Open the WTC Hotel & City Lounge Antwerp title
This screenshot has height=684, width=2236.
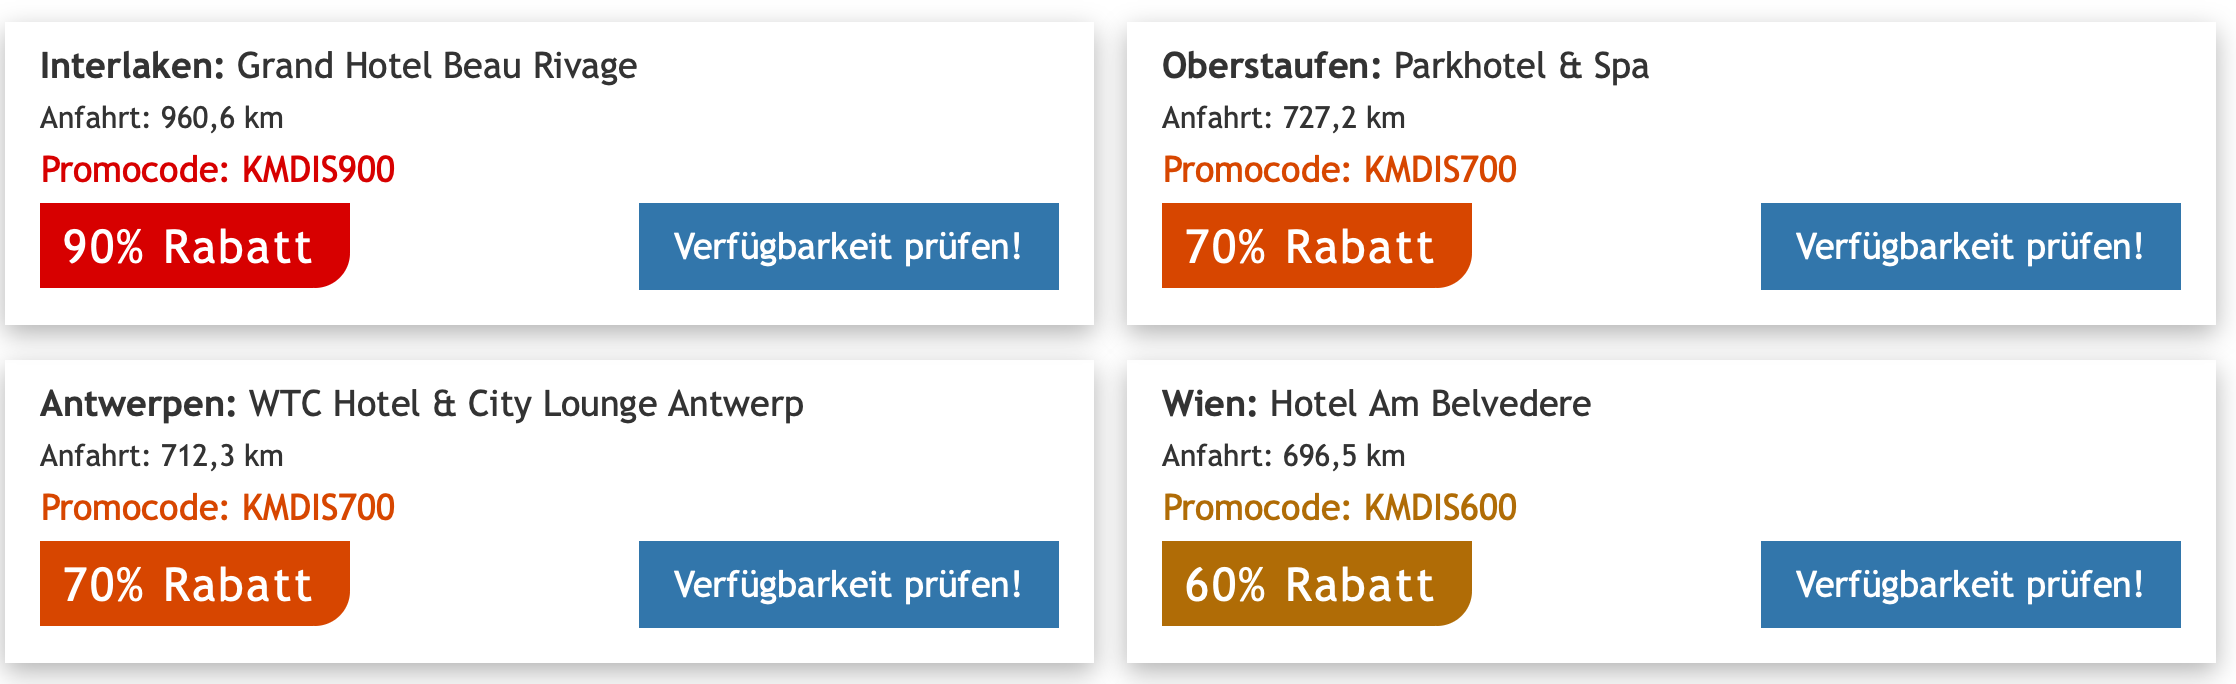422,404
